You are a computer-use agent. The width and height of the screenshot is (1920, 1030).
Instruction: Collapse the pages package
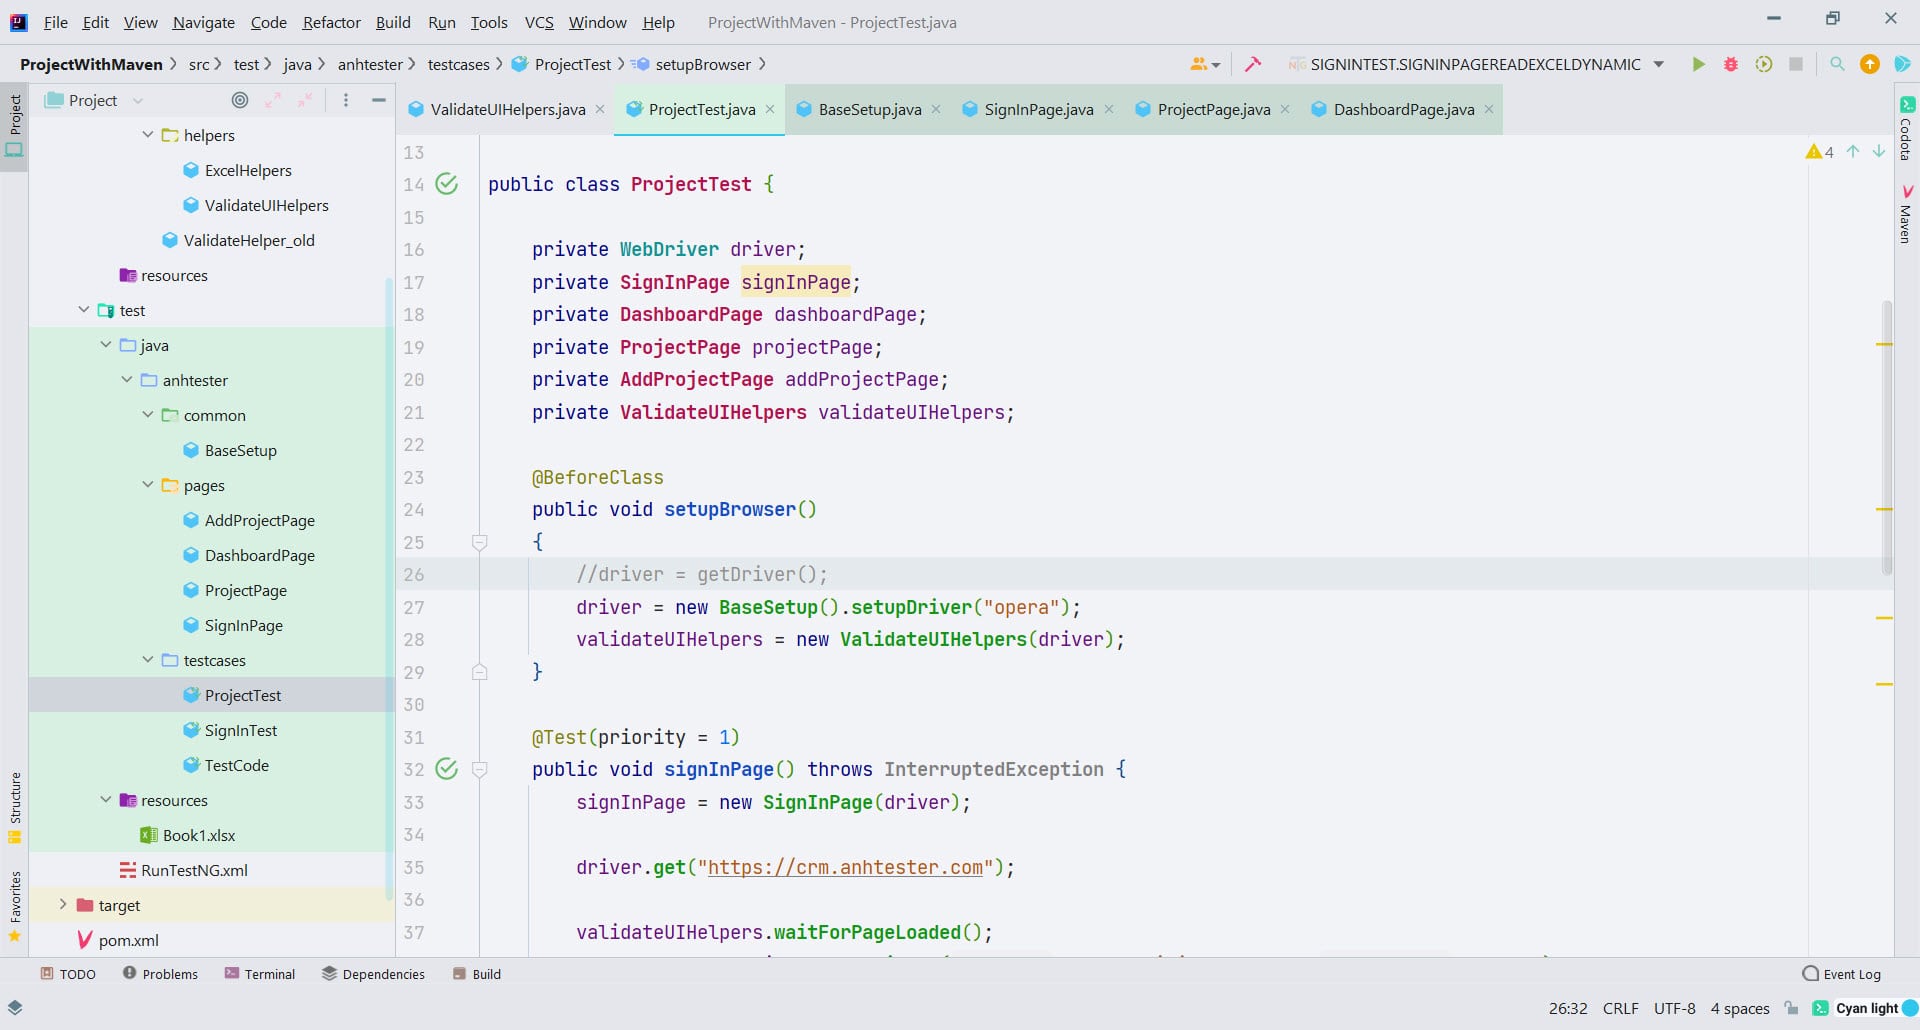tap(148, 485)
